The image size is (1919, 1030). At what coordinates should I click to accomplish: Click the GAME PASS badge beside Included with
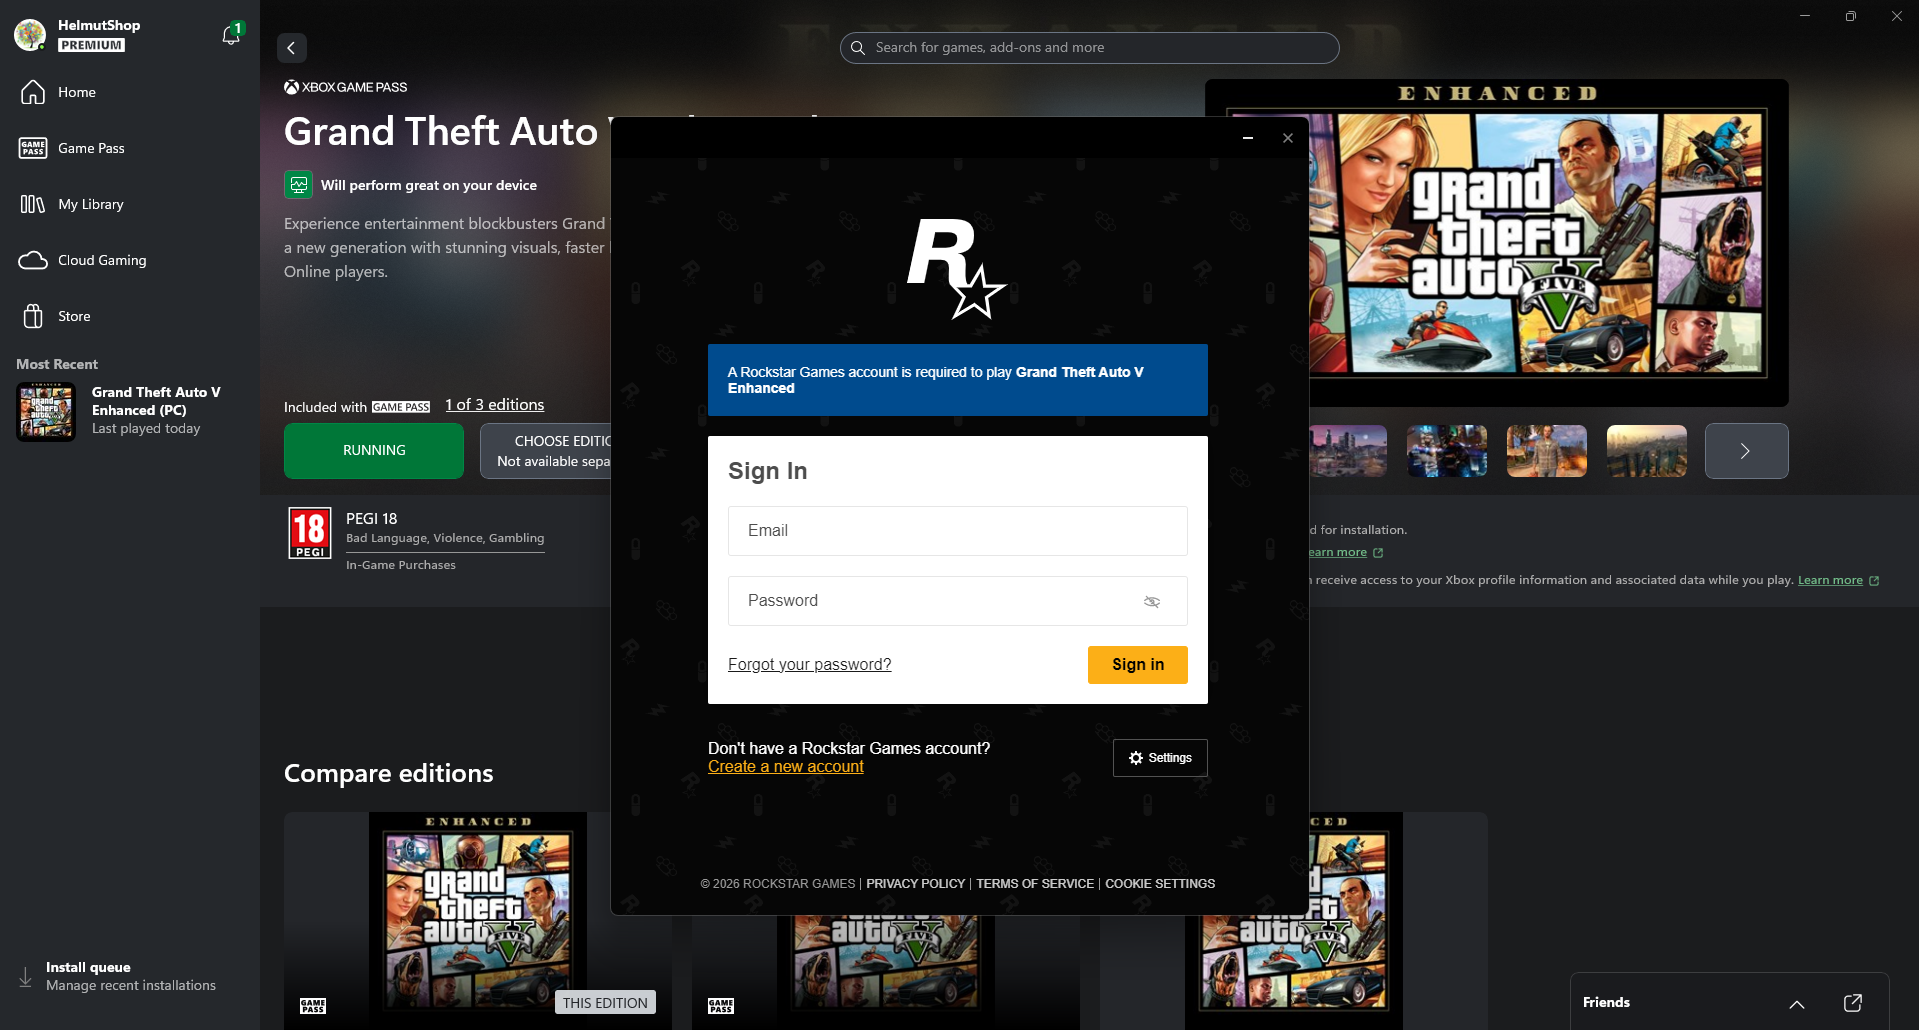tap(401, 407)
